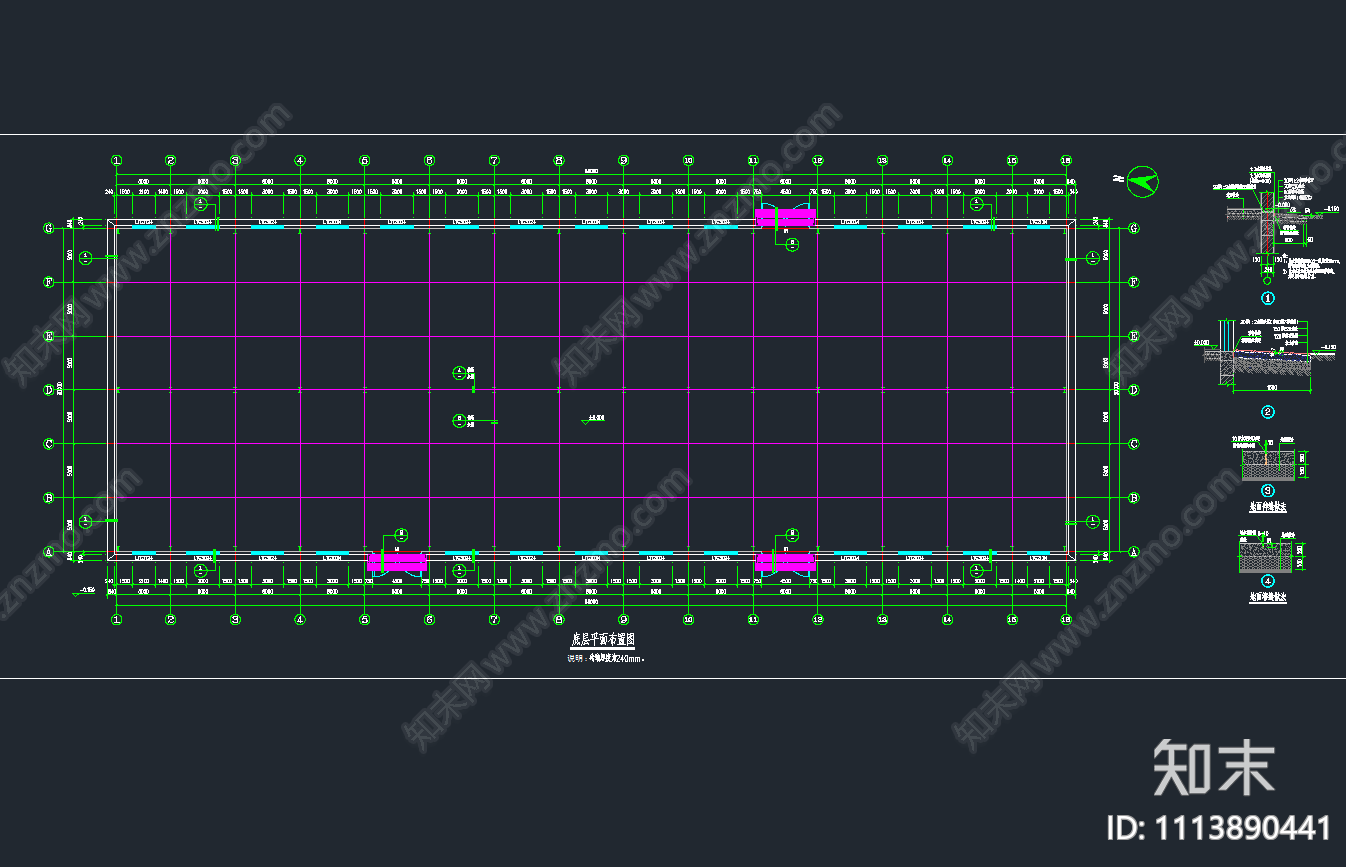
Task: Click axis bubble A on the left side
Action: pyautogui.click(x=48, y=551)
